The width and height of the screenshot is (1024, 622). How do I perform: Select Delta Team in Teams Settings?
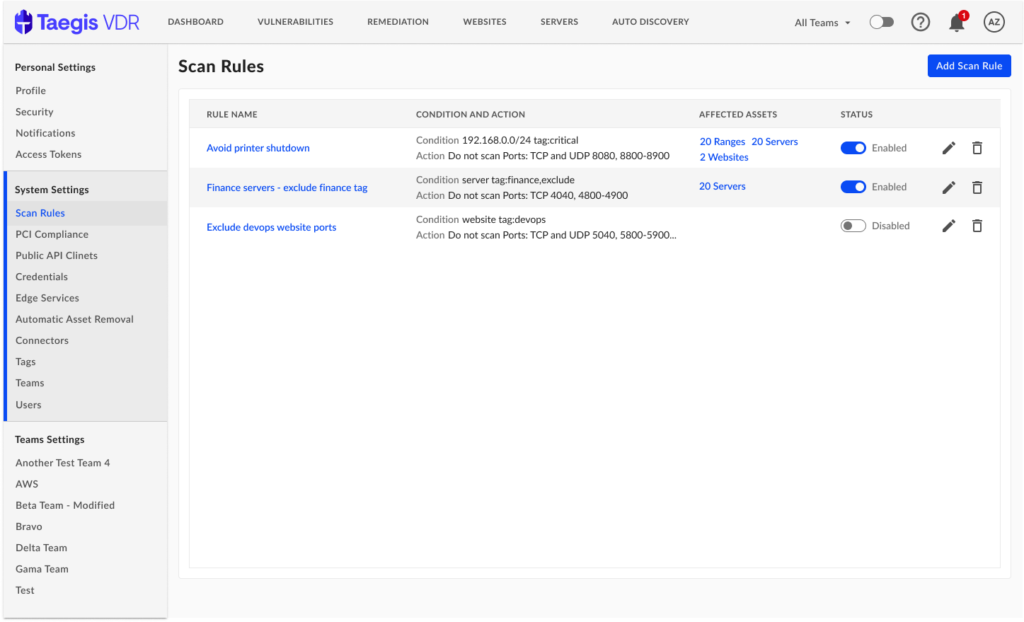pyautogui.click(x=41, y=548)
